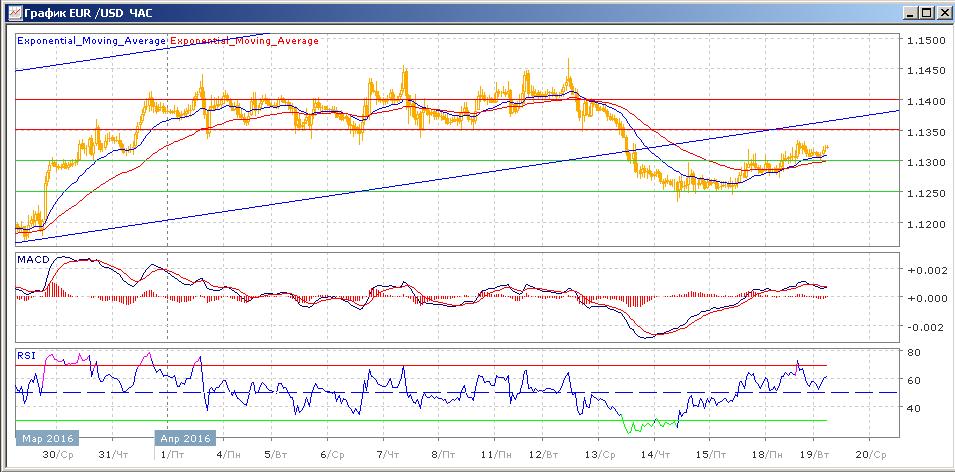This screenshot has width=955, height=472.
Task: Minimize the EUR/USD chart window
Action: click(911, 12)
